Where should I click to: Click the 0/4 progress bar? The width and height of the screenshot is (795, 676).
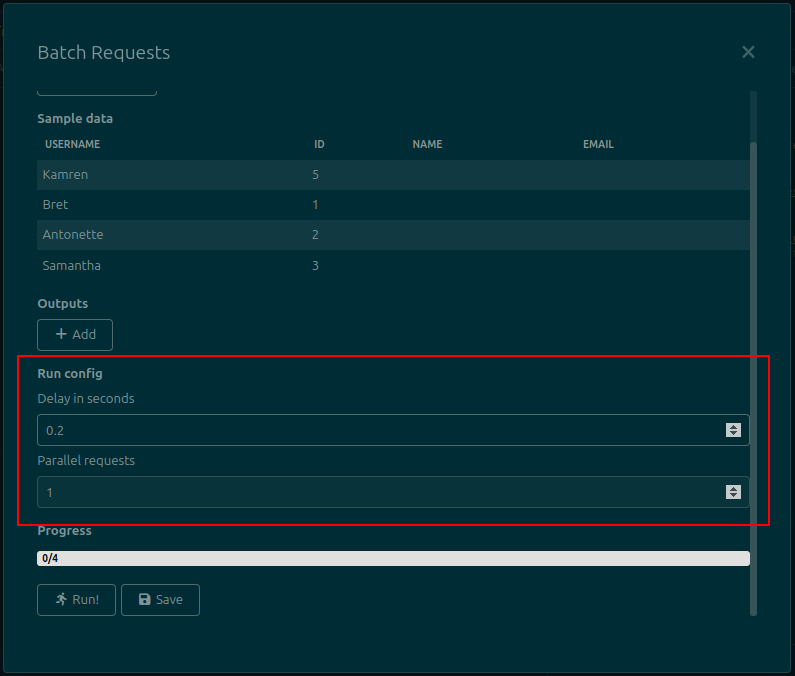(x=393, y=558)
